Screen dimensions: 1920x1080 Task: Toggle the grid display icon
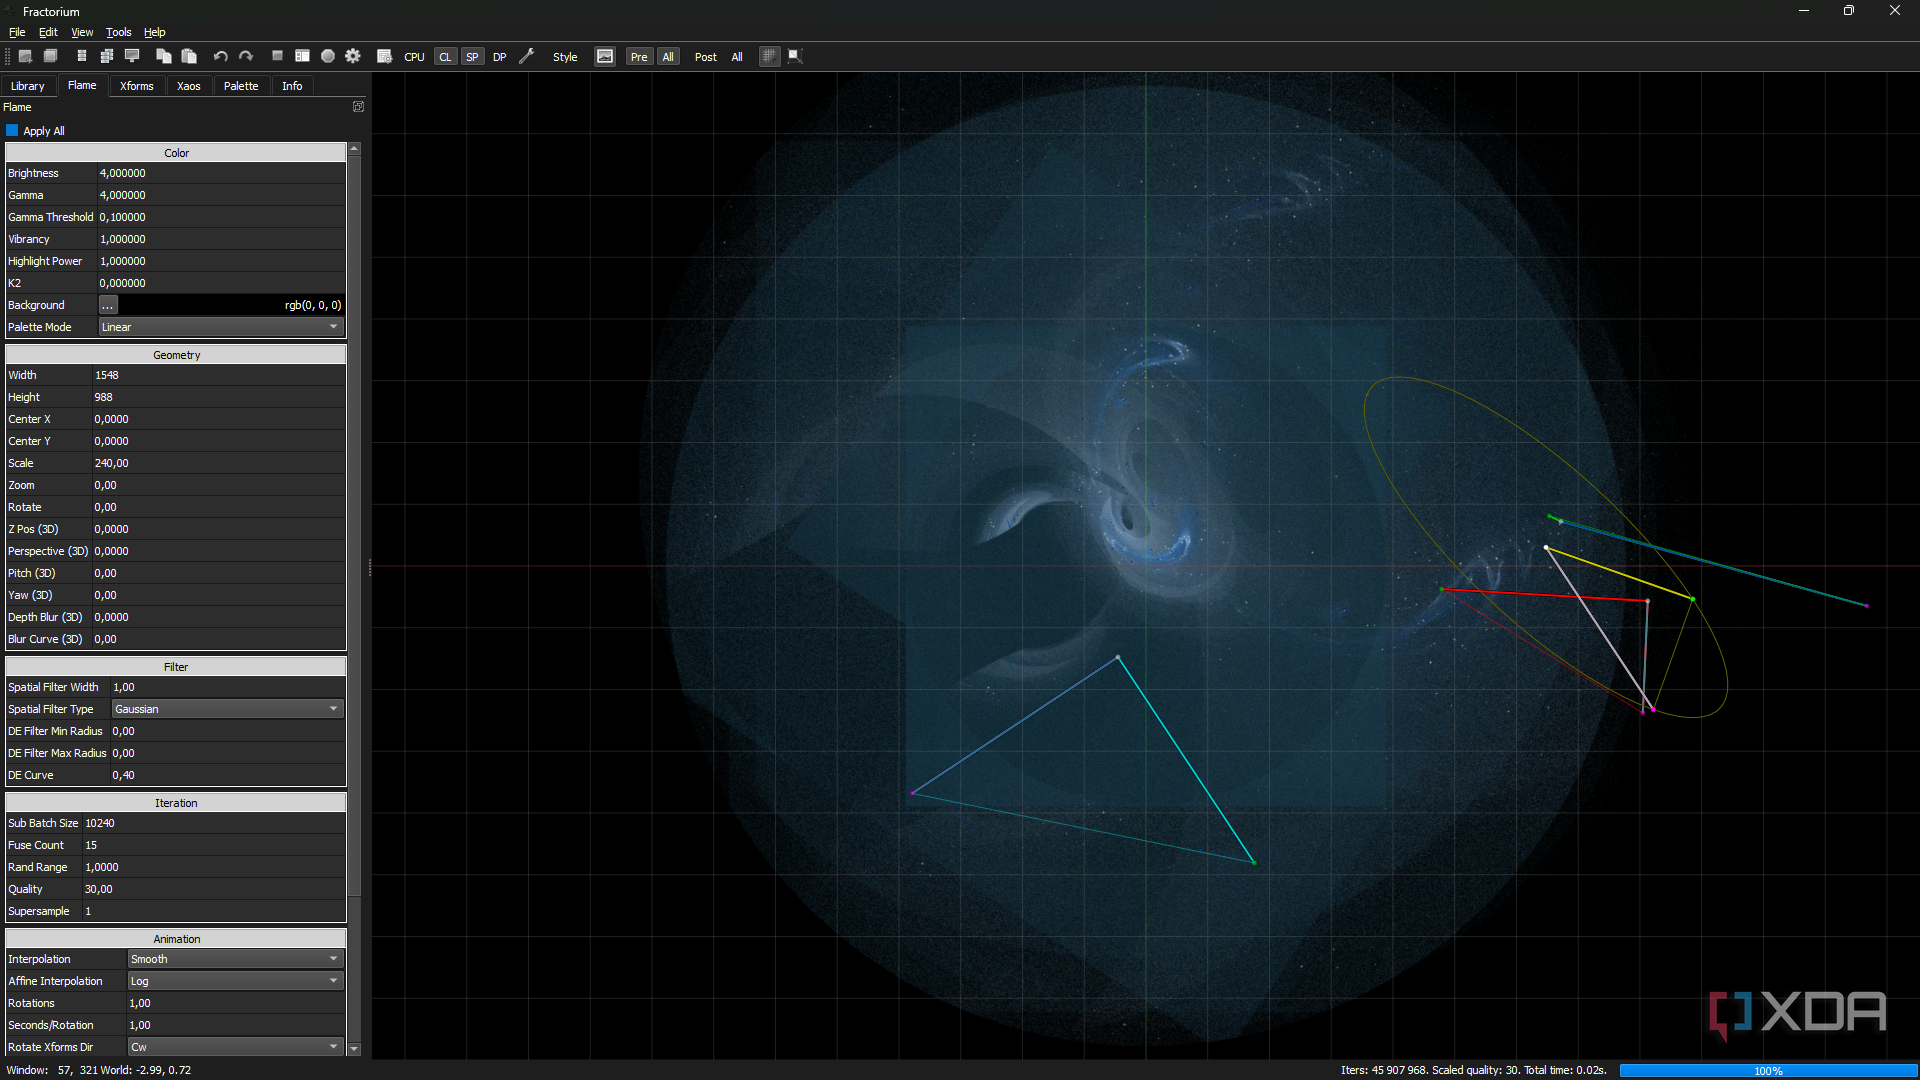click(769, 57)
